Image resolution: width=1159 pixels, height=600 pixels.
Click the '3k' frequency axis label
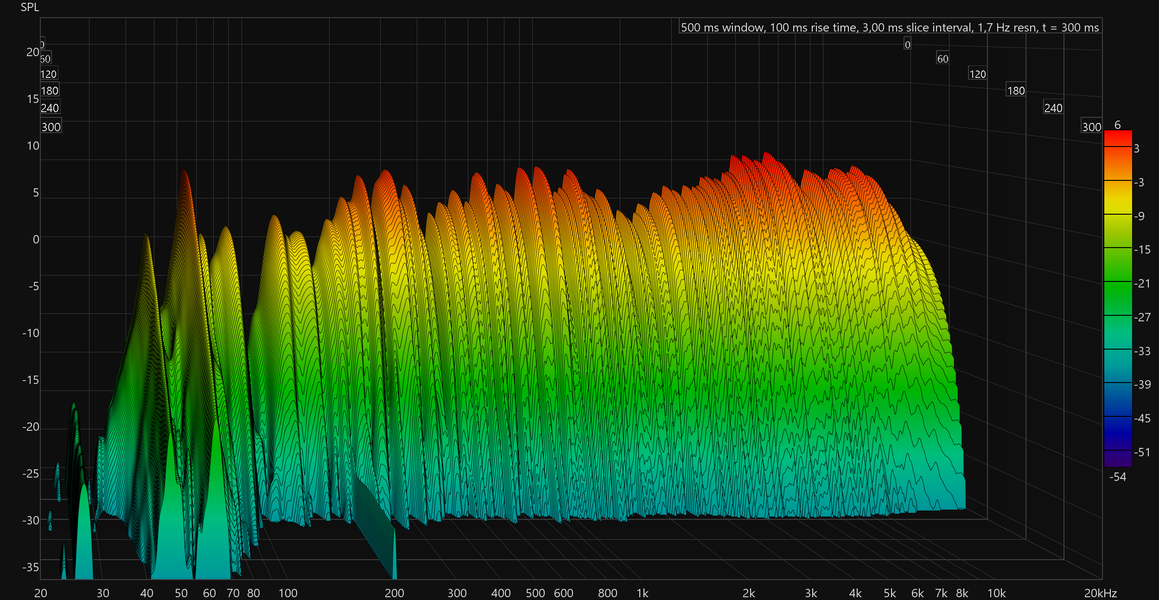coord(811,593)
